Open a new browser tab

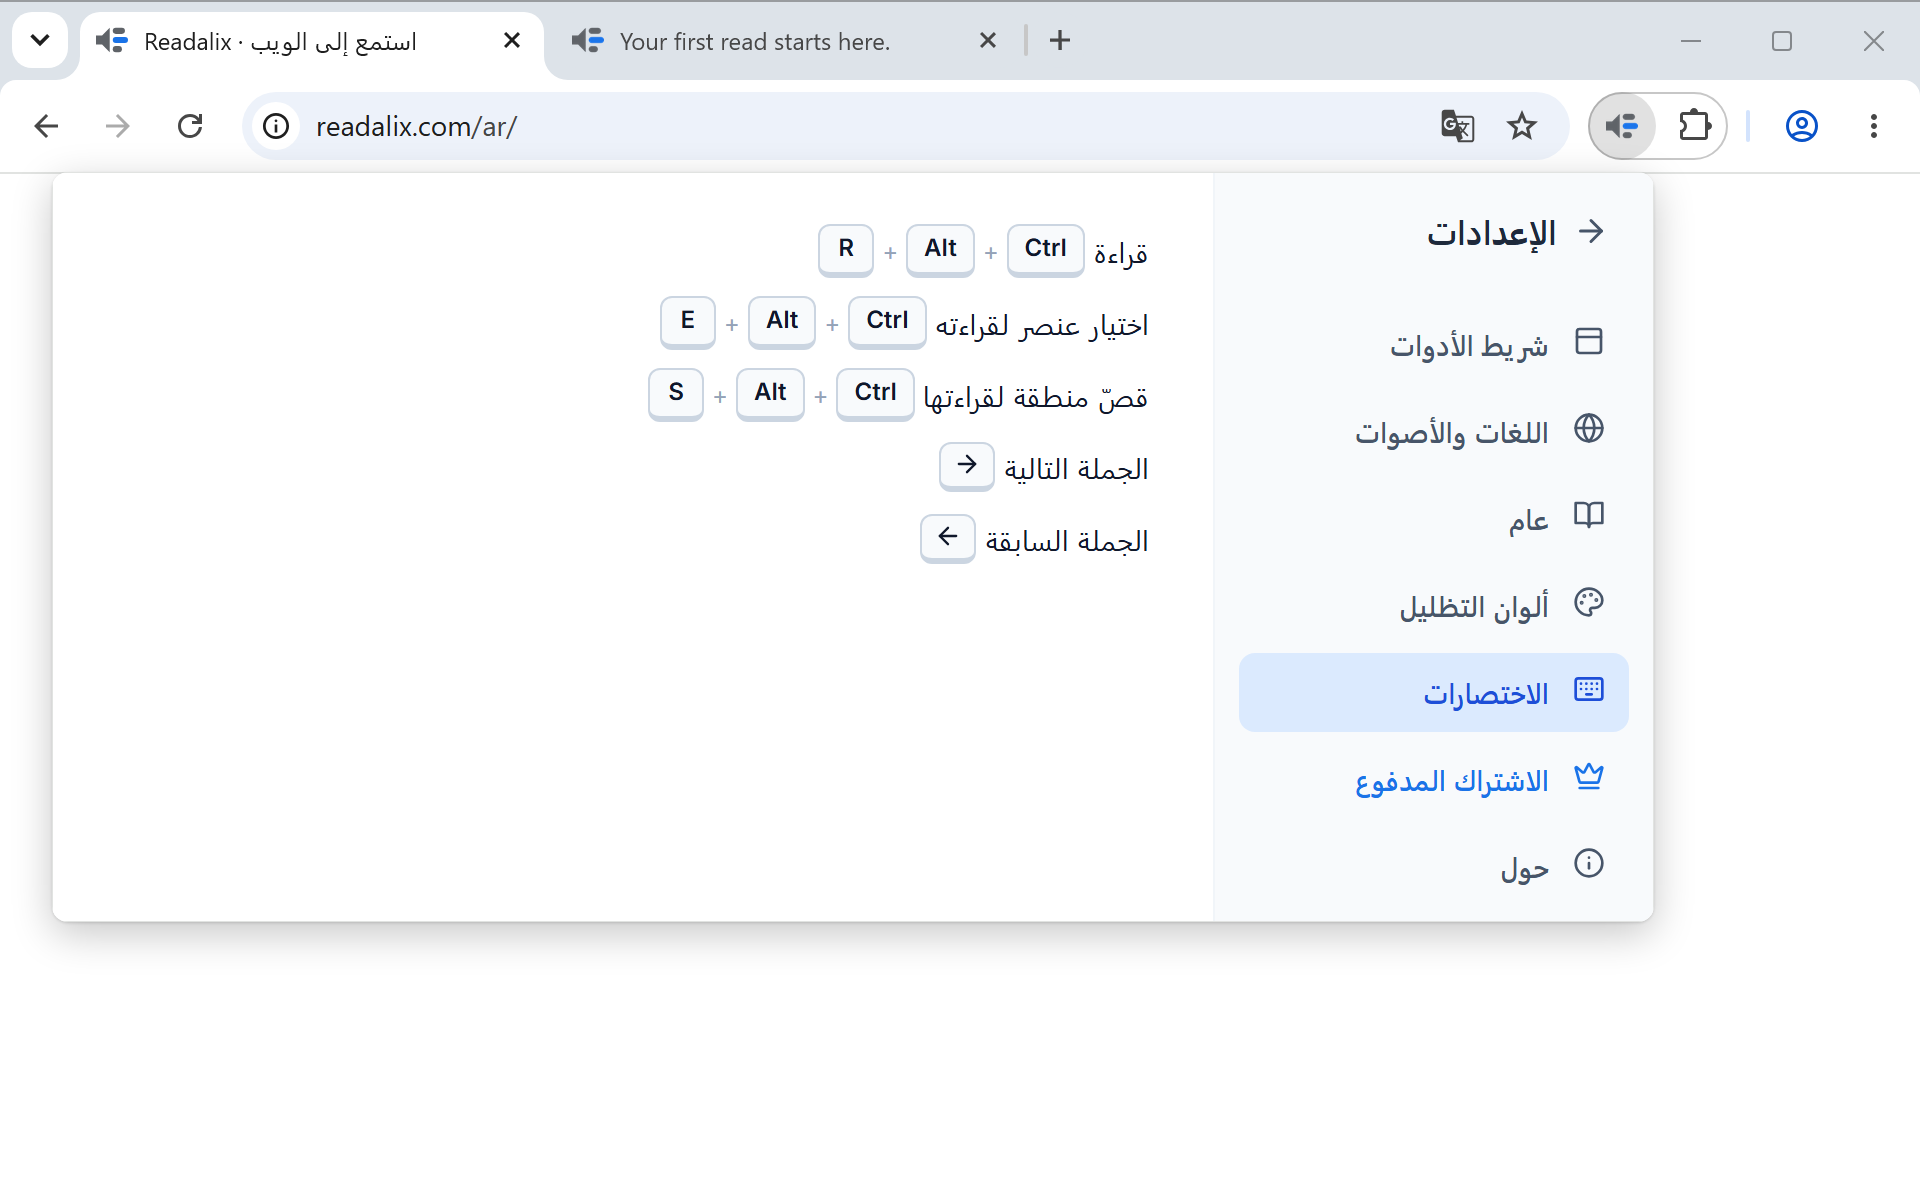(x=1060, y=41)
